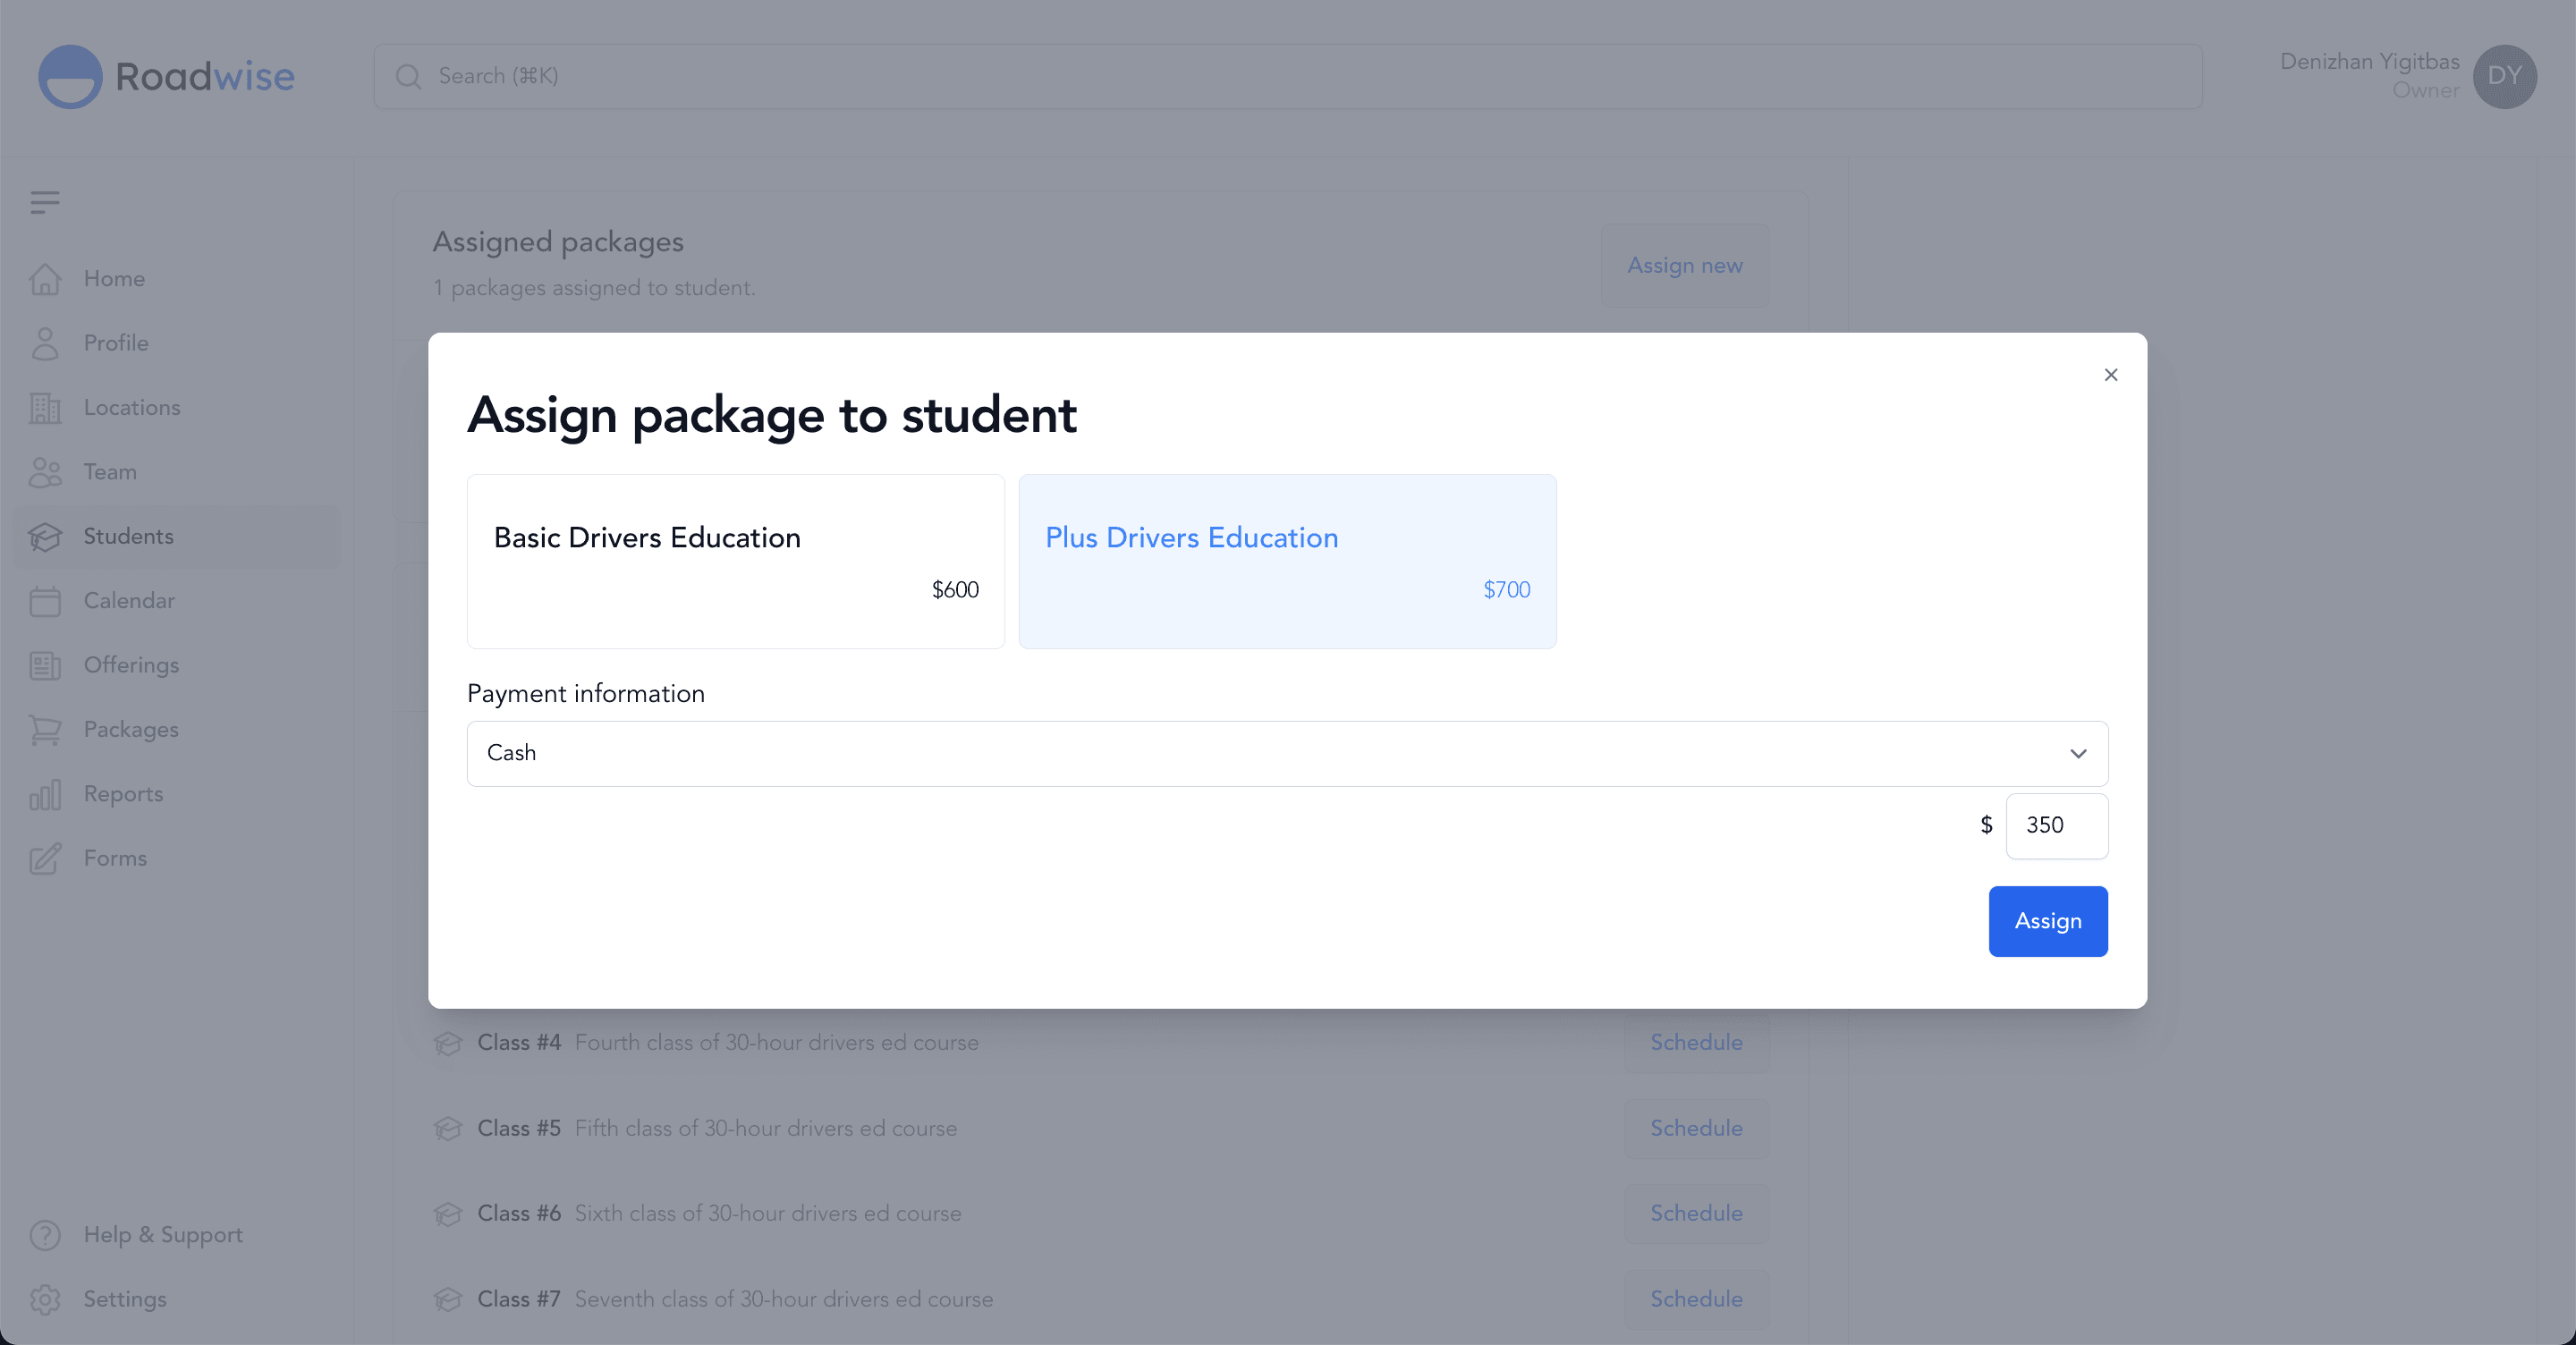
Task: Select the Plus Drivers Education package
Action: coord(1288,562)
